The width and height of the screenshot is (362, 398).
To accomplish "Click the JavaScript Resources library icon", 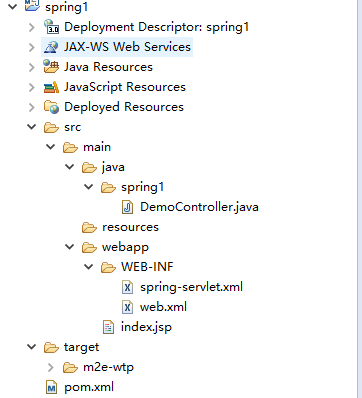I will tap(51, 87).
